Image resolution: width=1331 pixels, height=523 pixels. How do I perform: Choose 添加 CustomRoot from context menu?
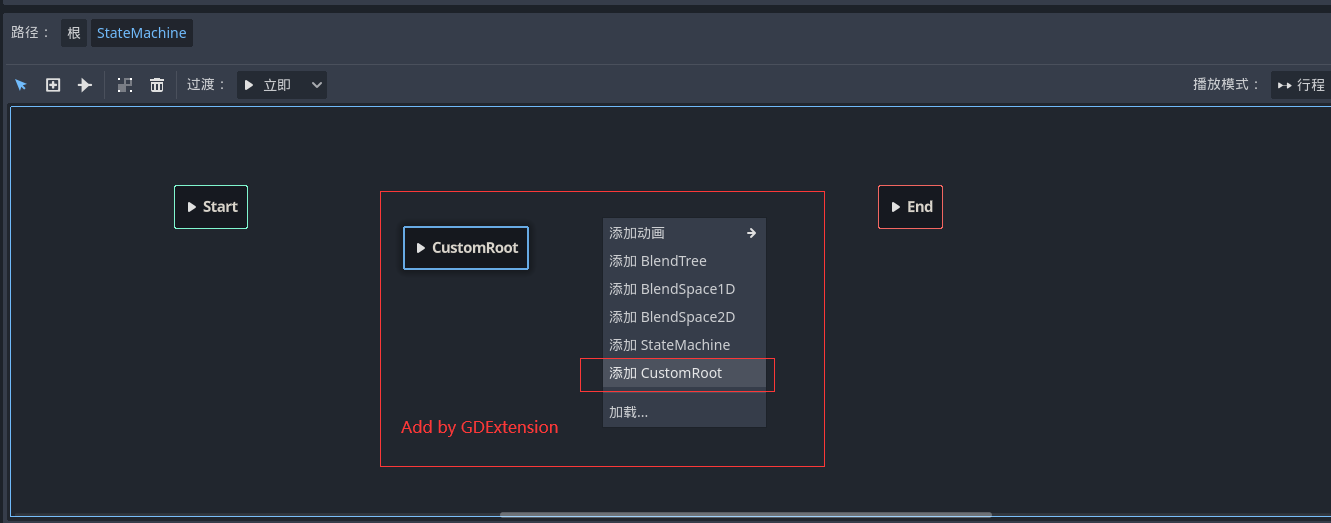tap(684, 373)
